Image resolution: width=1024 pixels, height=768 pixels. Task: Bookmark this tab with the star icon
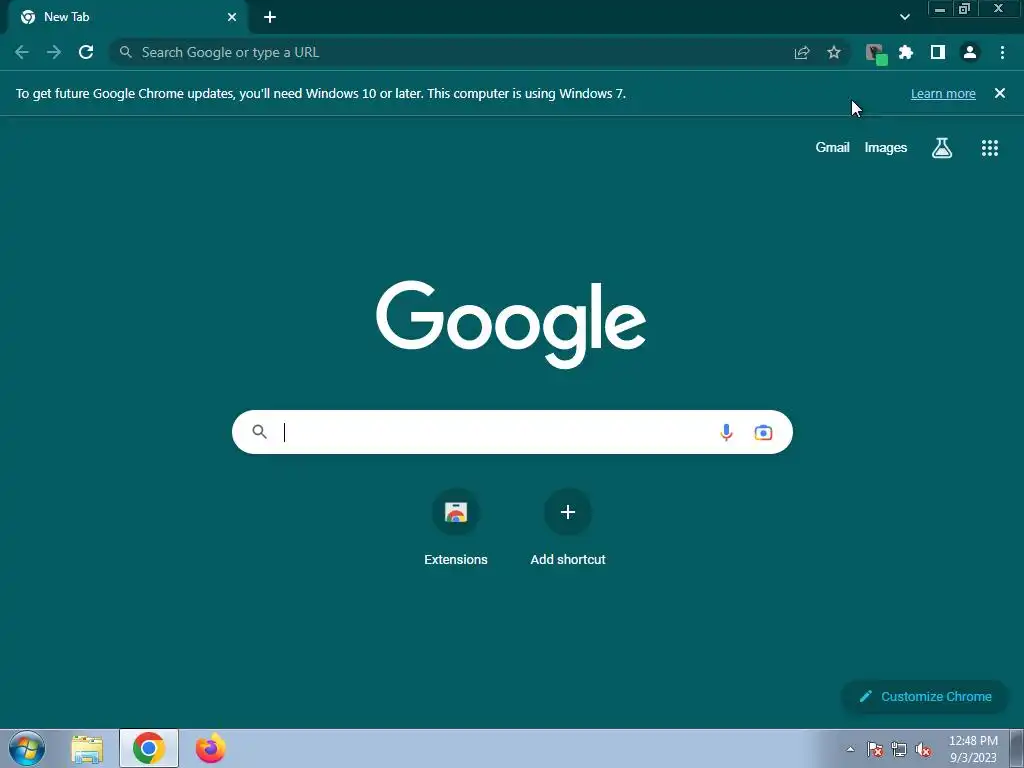point(834,52)
